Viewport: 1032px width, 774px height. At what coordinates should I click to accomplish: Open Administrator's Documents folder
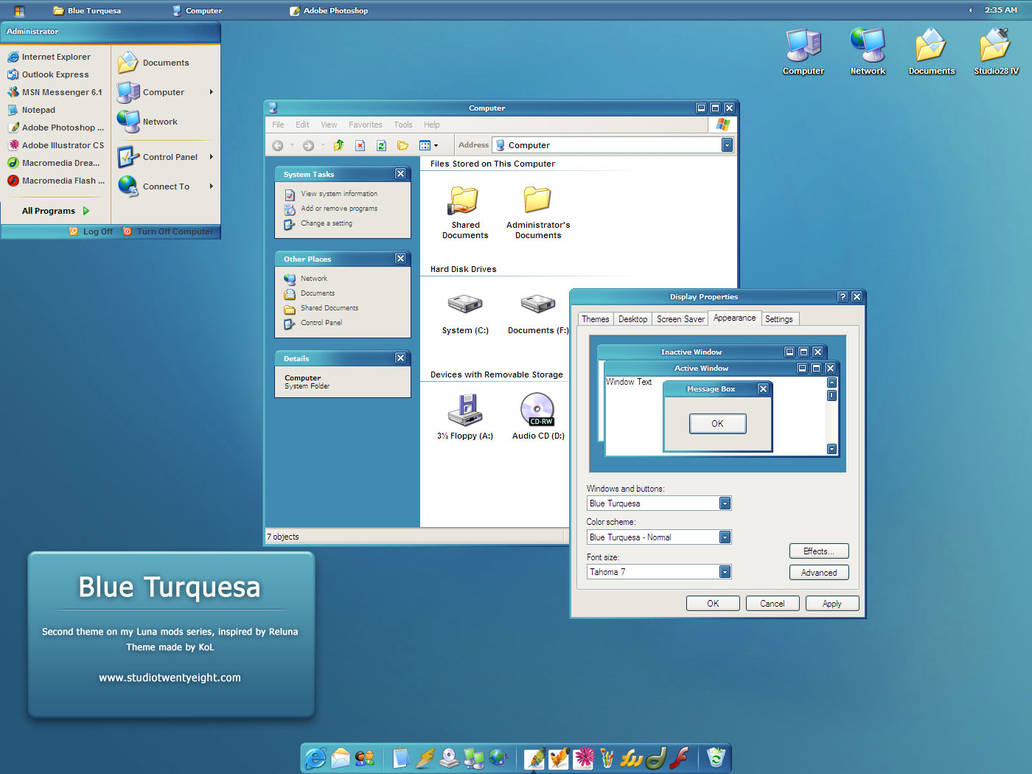coord(538,212)
